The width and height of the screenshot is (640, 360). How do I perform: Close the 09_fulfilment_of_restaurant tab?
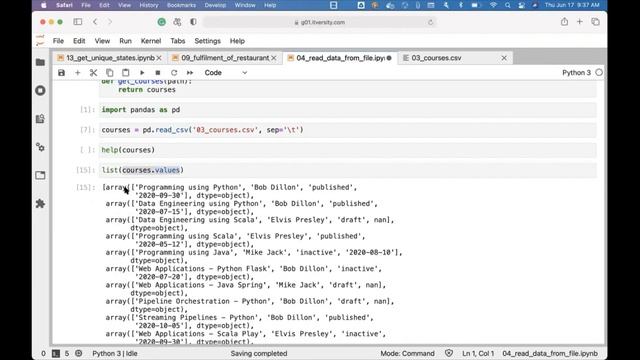coord(274,58)
